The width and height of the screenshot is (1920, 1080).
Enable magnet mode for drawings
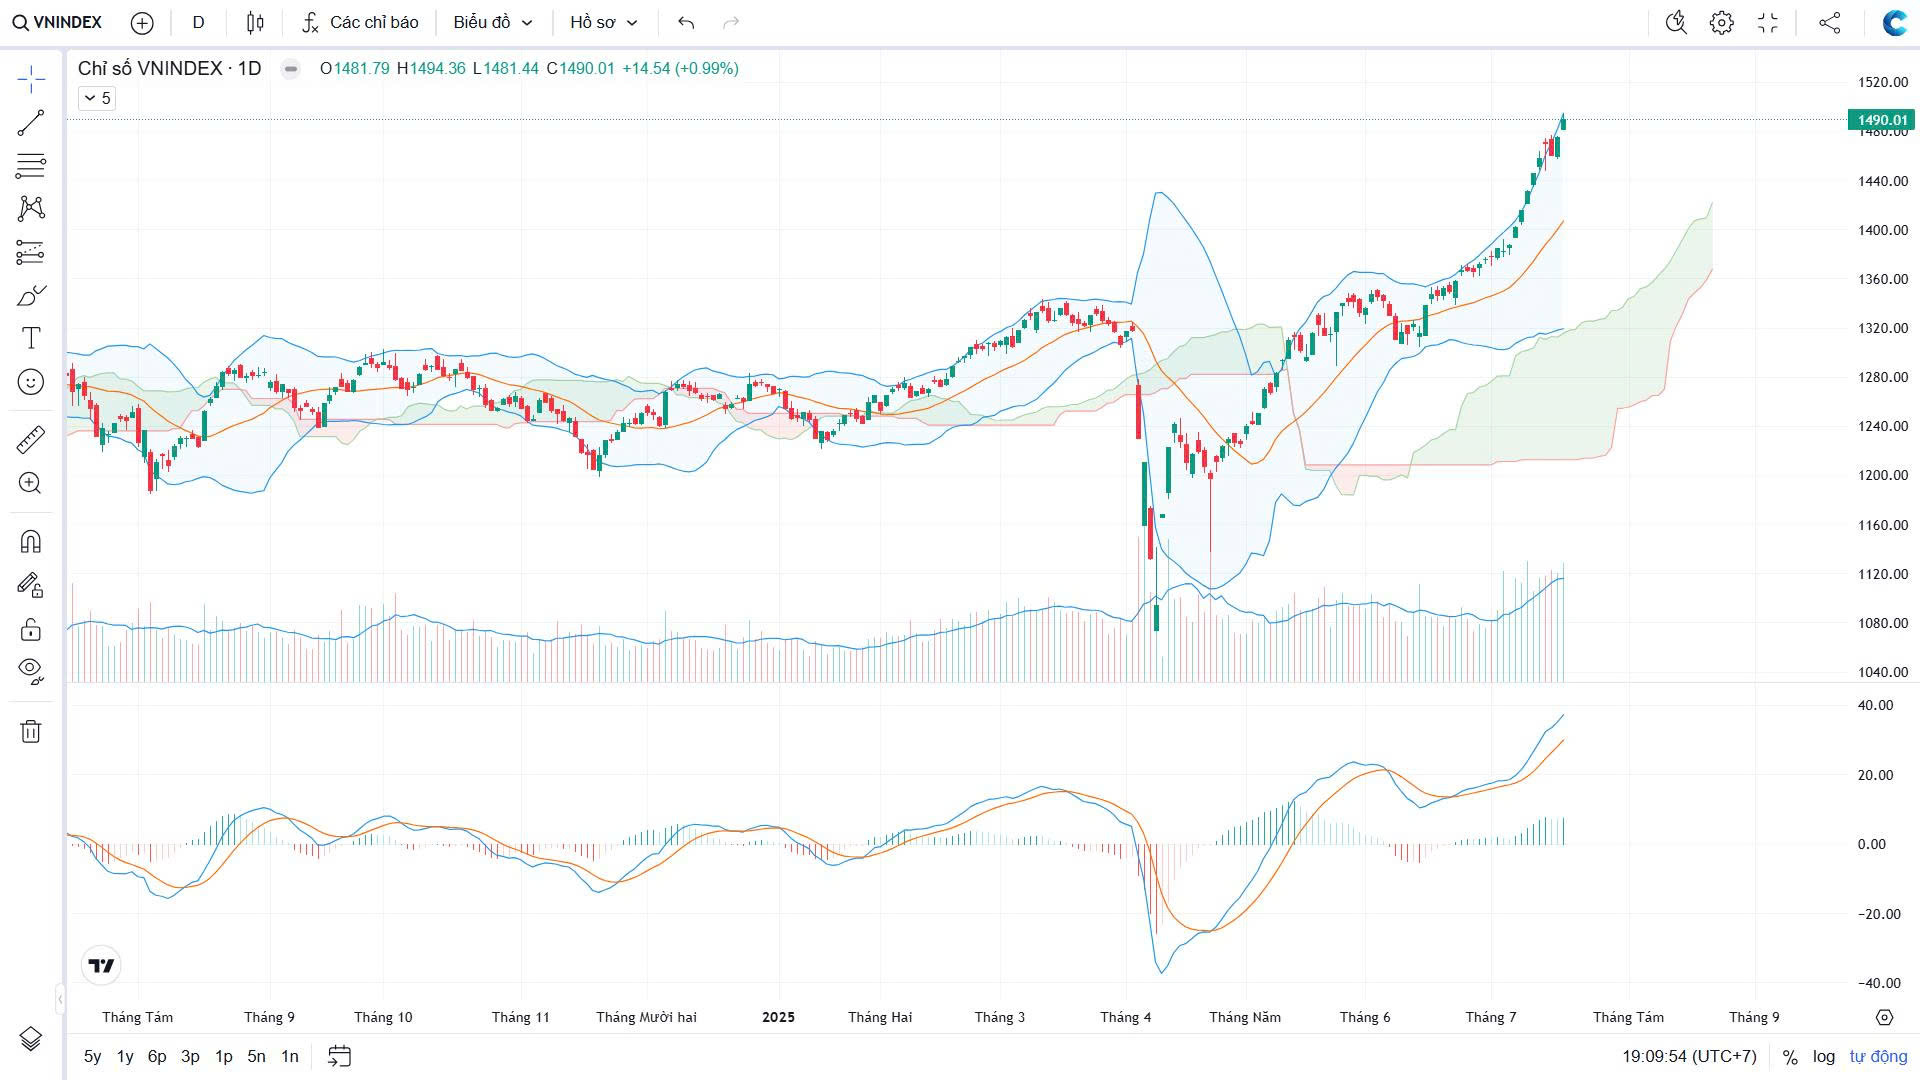[x=31, y=542]
